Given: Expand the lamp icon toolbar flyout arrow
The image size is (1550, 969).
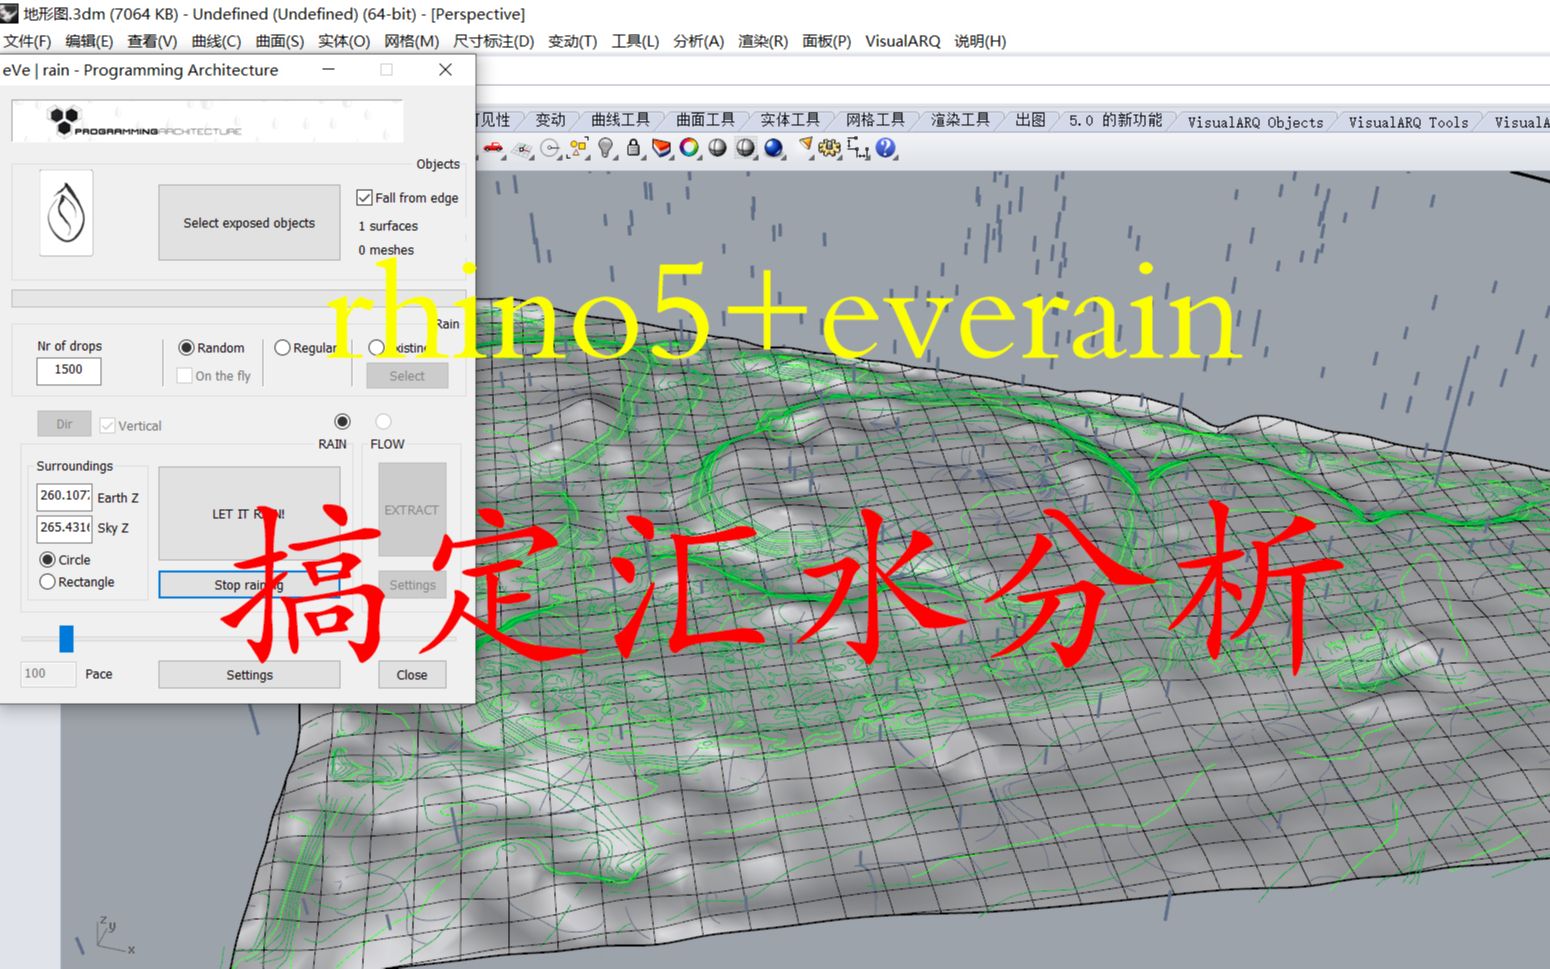Looking at the screenshot, I should point(614,158).
